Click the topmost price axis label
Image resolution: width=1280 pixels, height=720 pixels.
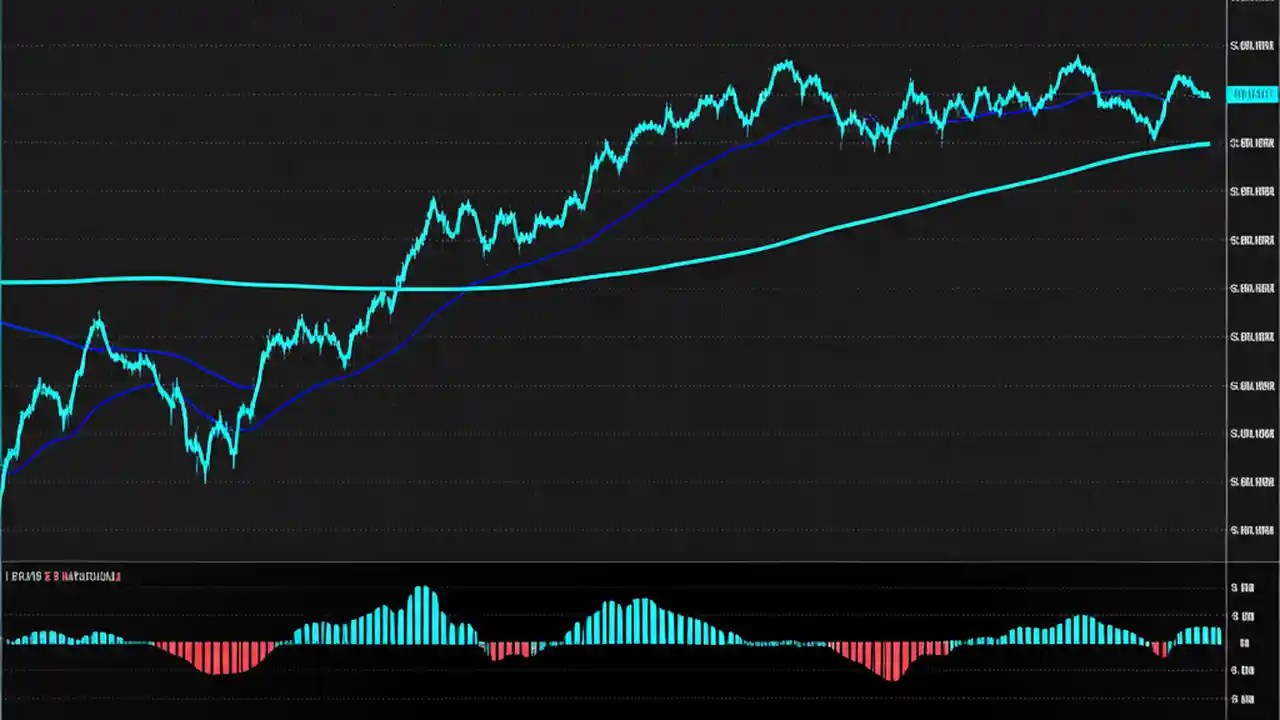pos(1252,44)
